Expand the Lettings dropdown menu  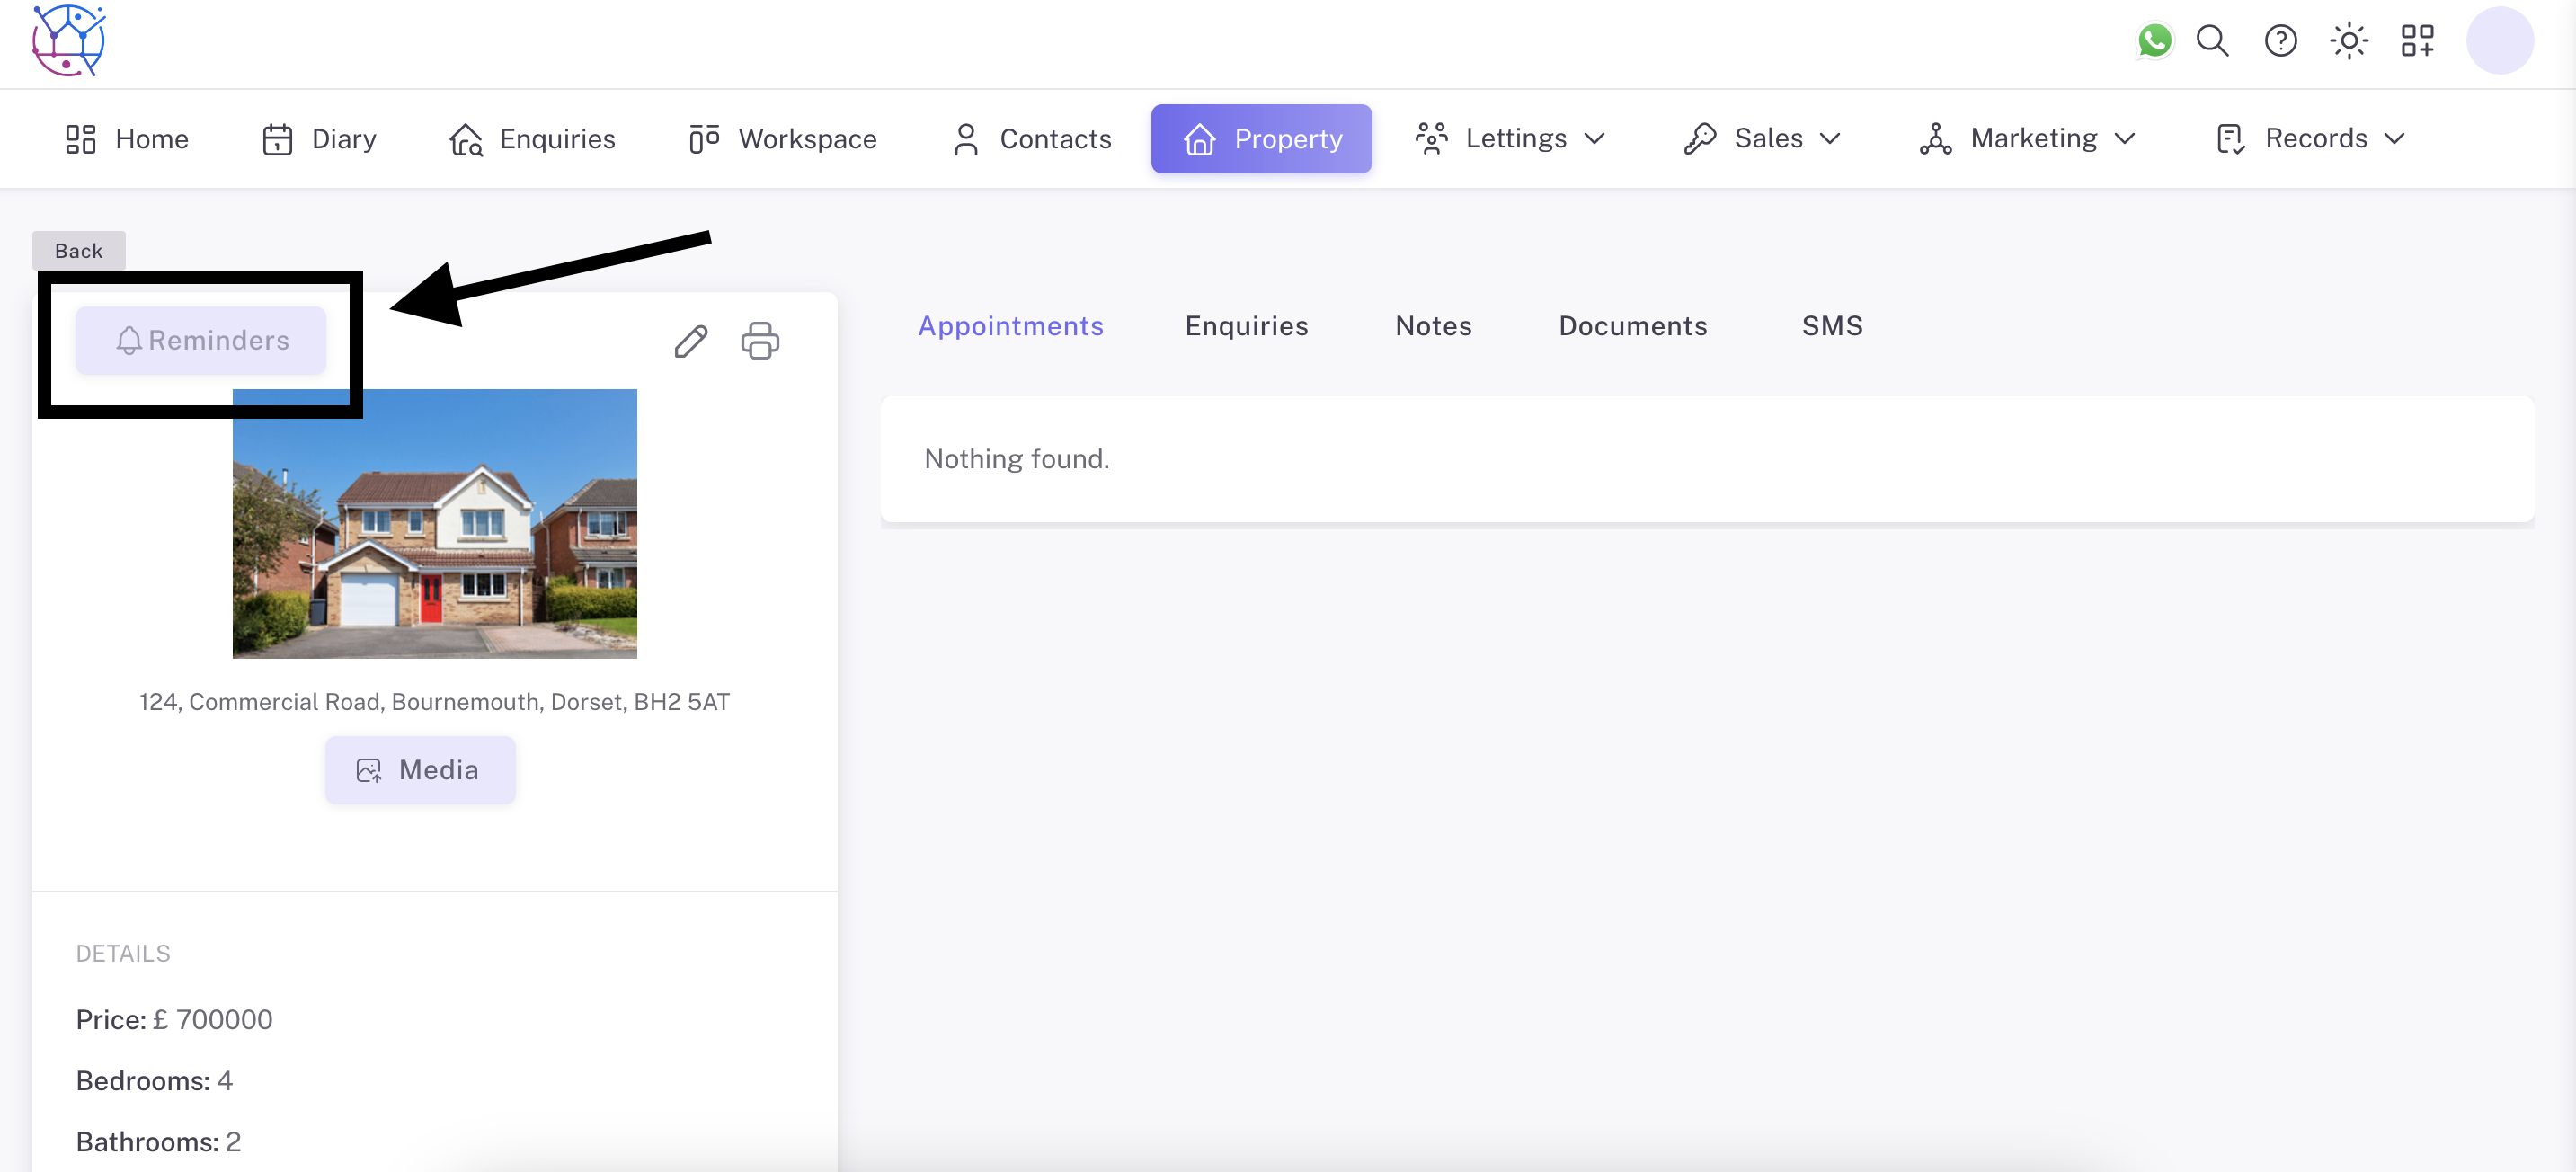point(1510,138)
